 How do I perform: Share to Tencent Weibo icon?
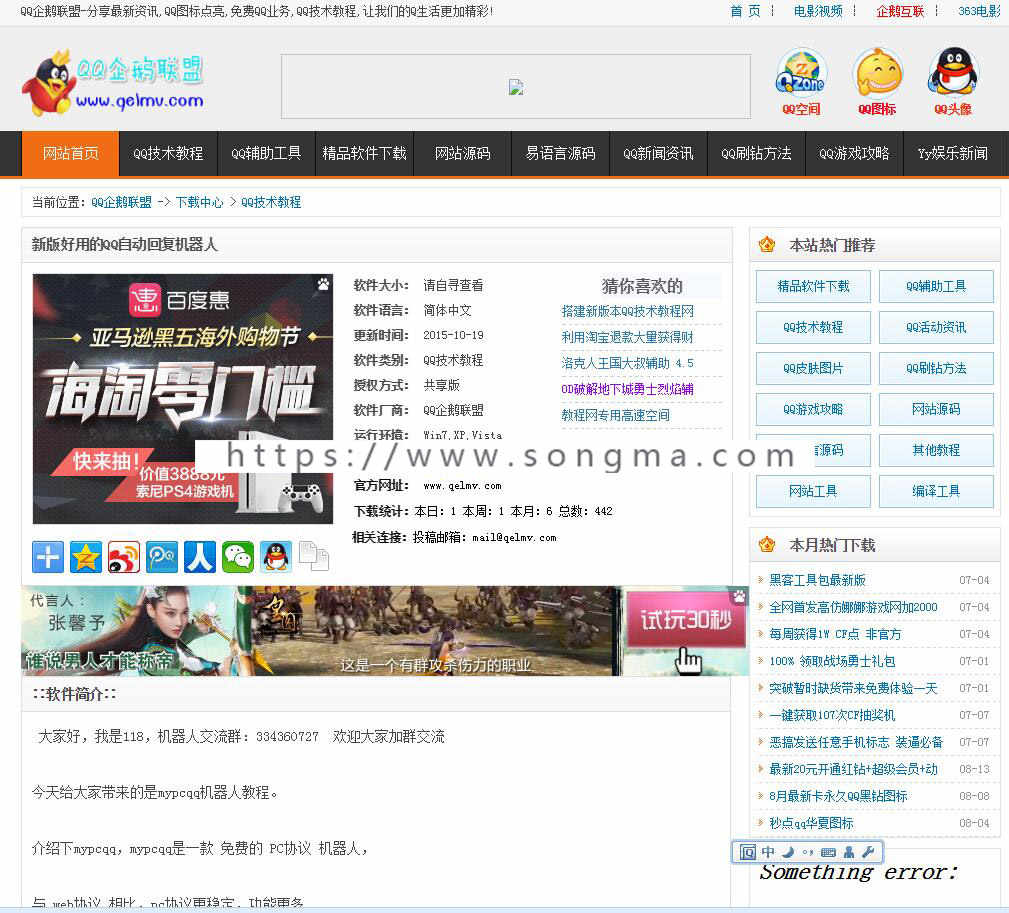pyautogui.click(x=162, y=557)
